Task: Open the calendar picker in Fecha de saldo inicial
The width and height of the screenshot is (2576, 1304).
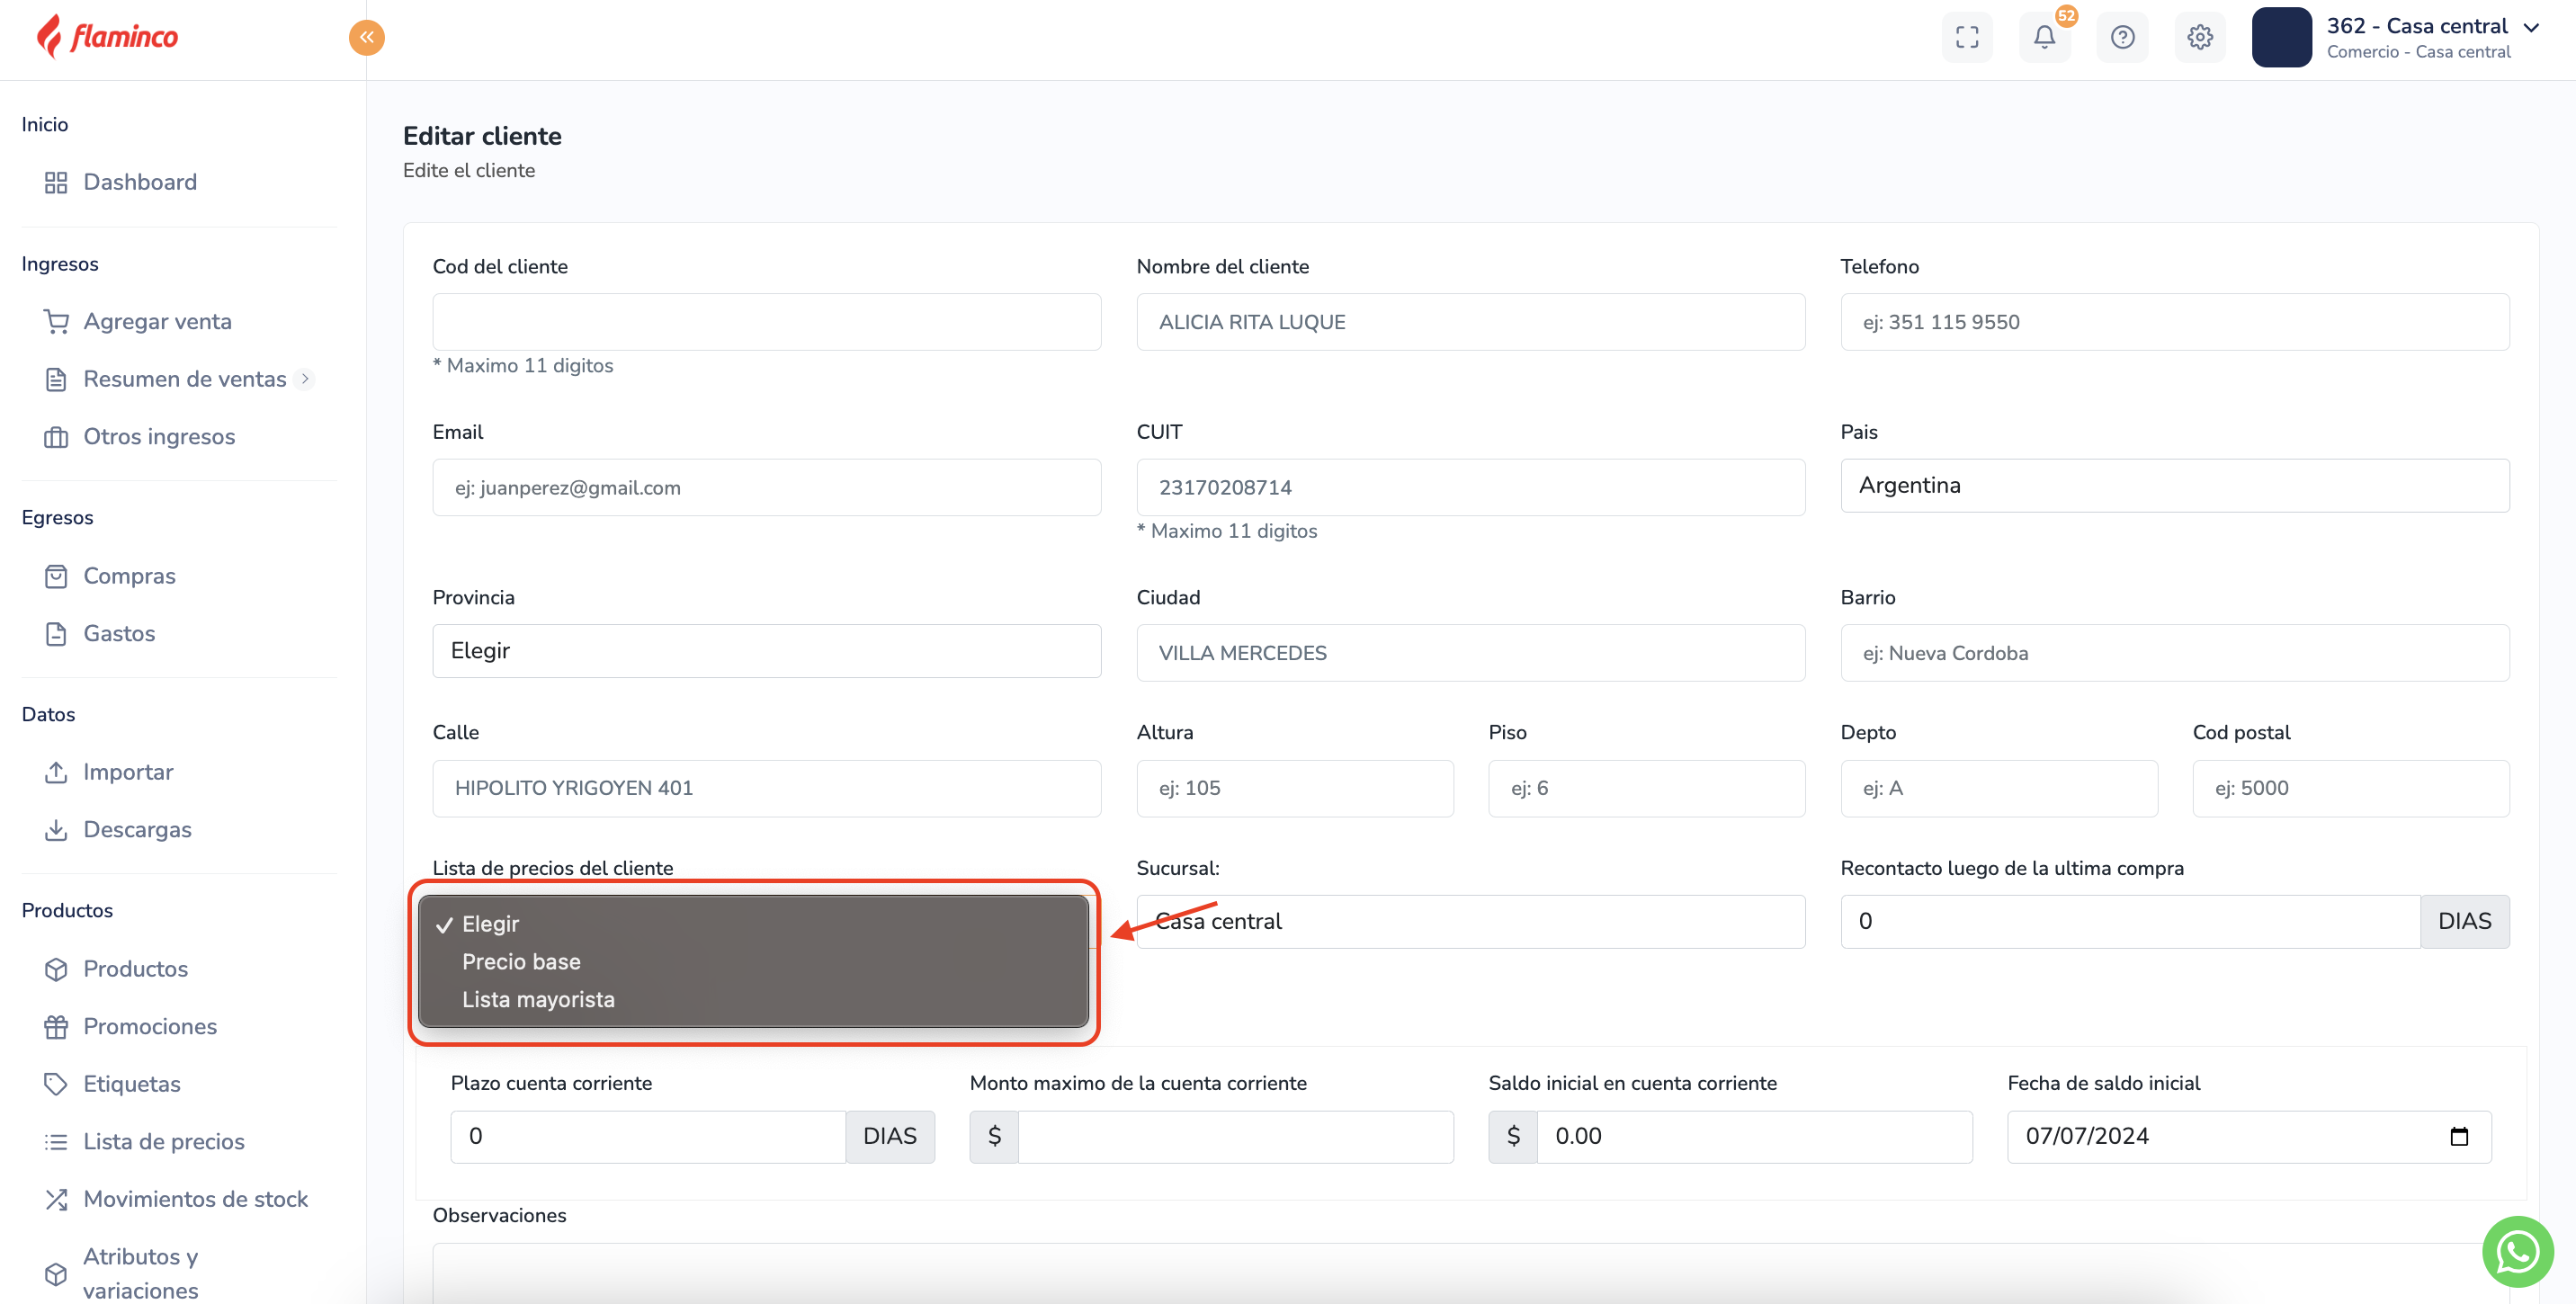Action: point(2459,1136)
